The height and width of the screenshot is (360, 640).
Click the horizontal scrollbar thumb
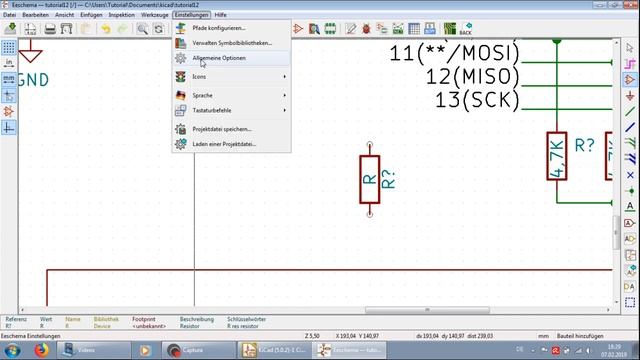point(427,310)
